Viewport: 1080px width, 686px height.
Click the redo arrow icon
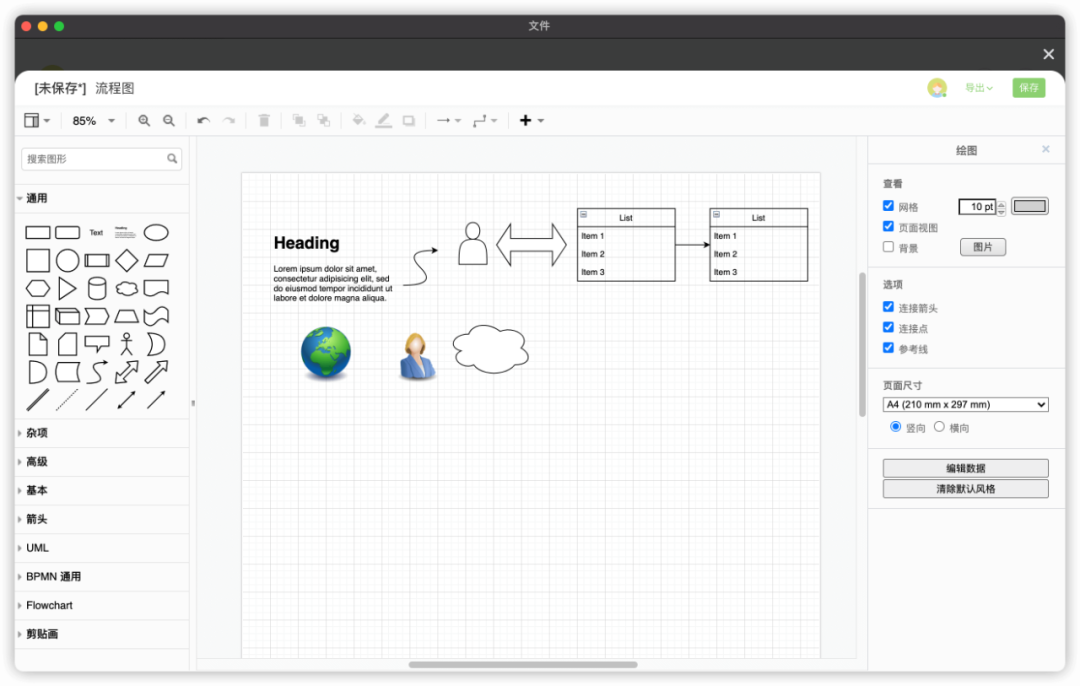(x=229, y=121)
